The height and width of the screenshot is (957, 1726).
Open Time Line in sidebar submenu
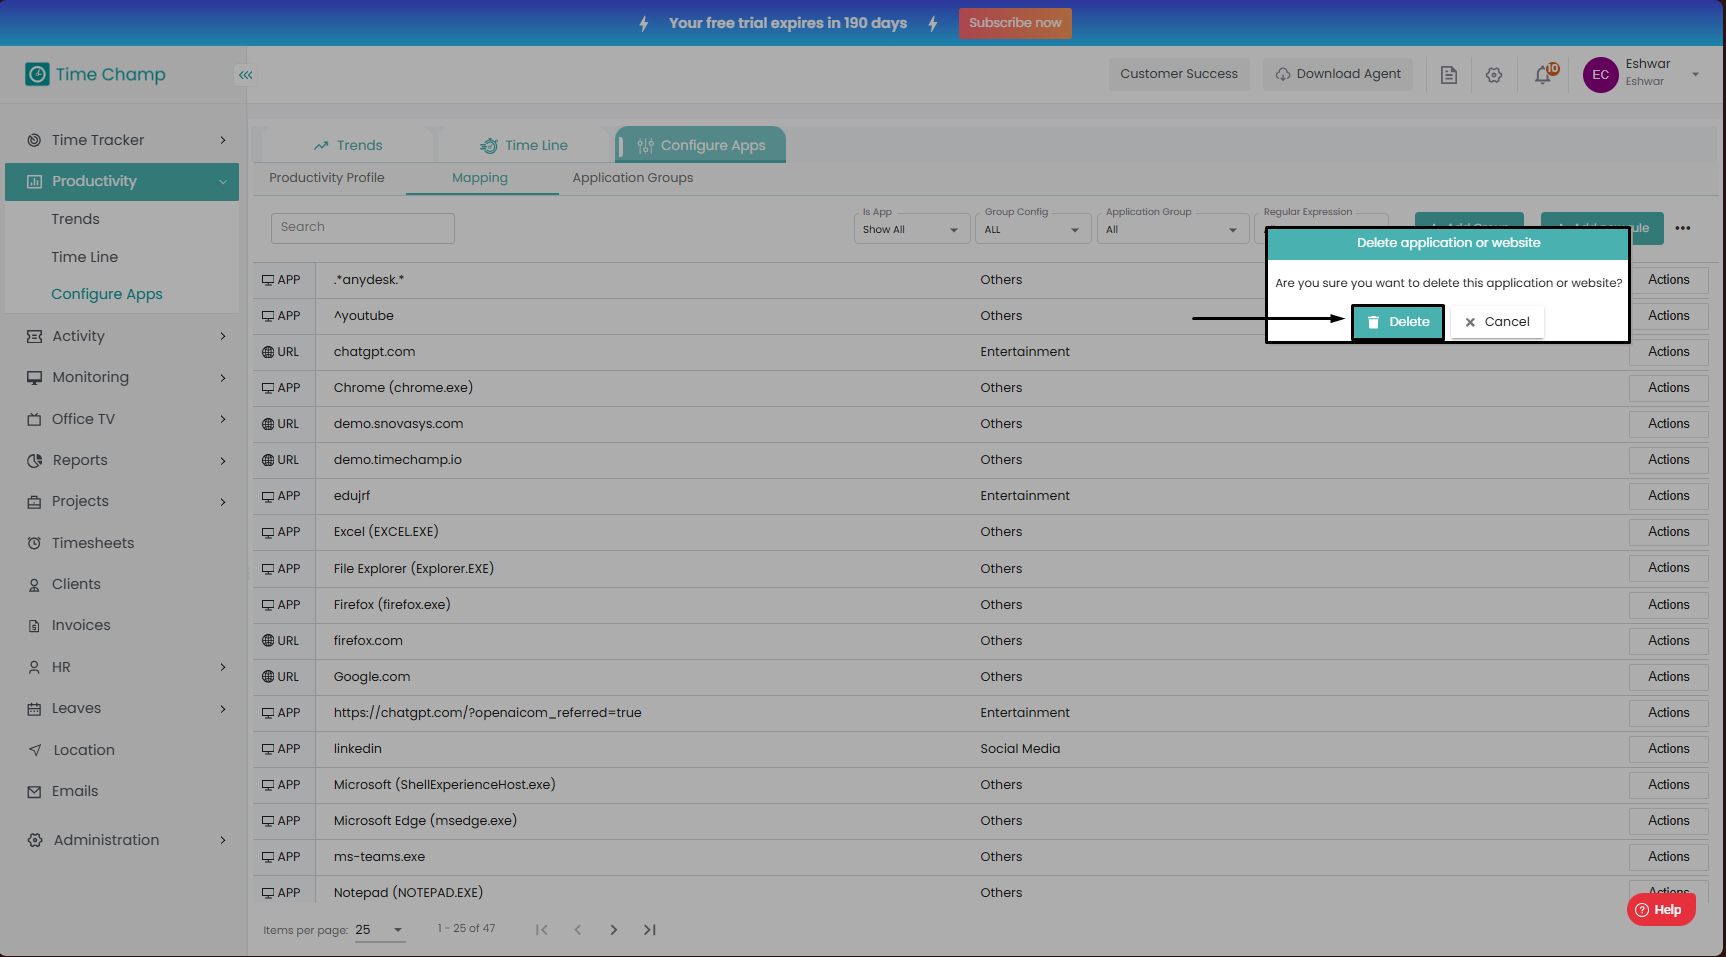[85, 257]
